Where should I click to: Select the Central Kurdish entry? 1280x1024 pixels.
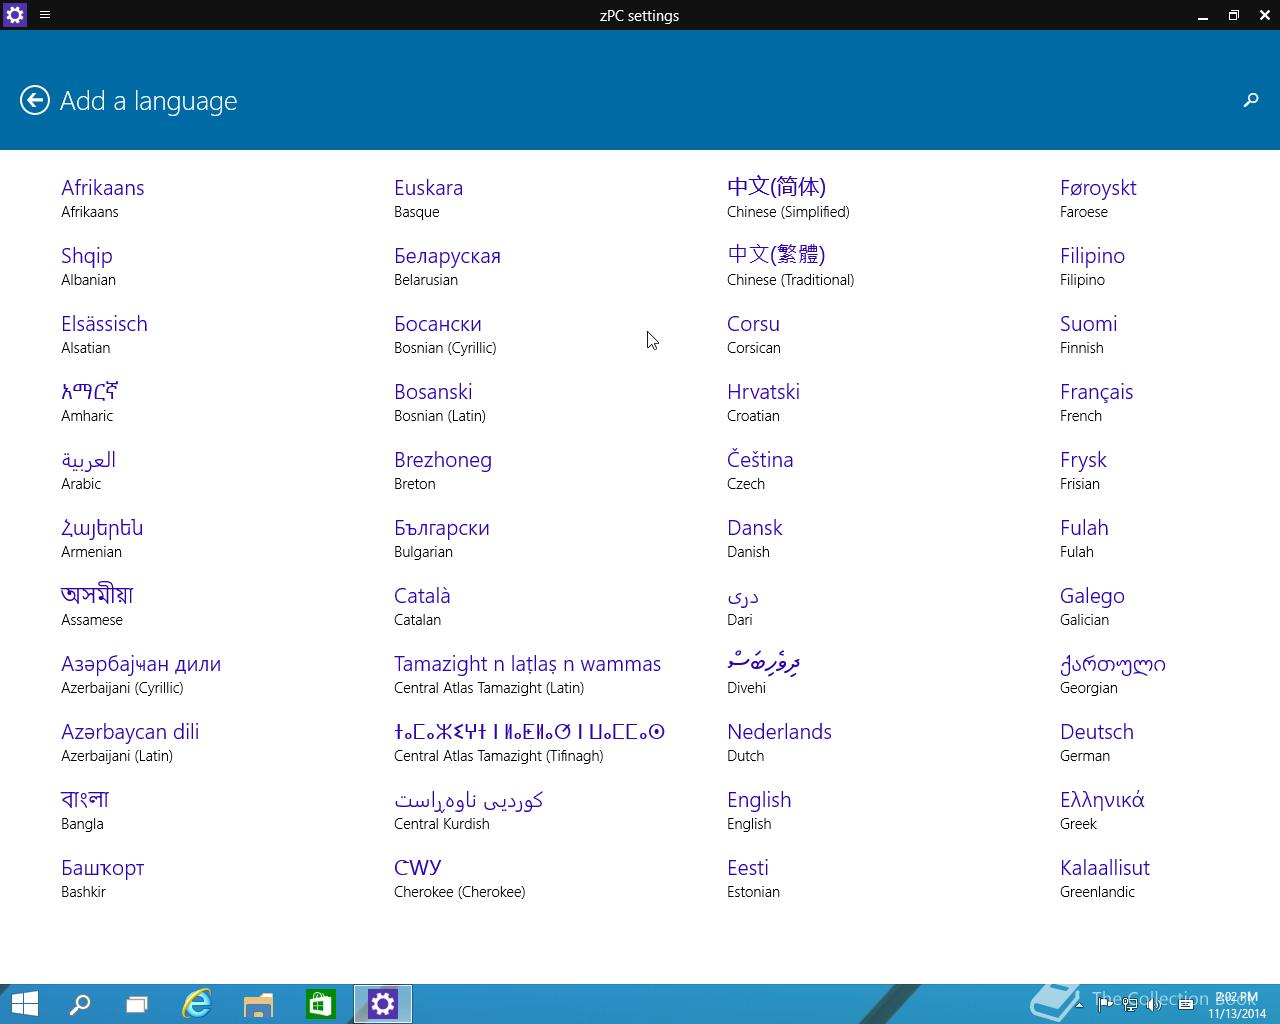click(469, 810)
